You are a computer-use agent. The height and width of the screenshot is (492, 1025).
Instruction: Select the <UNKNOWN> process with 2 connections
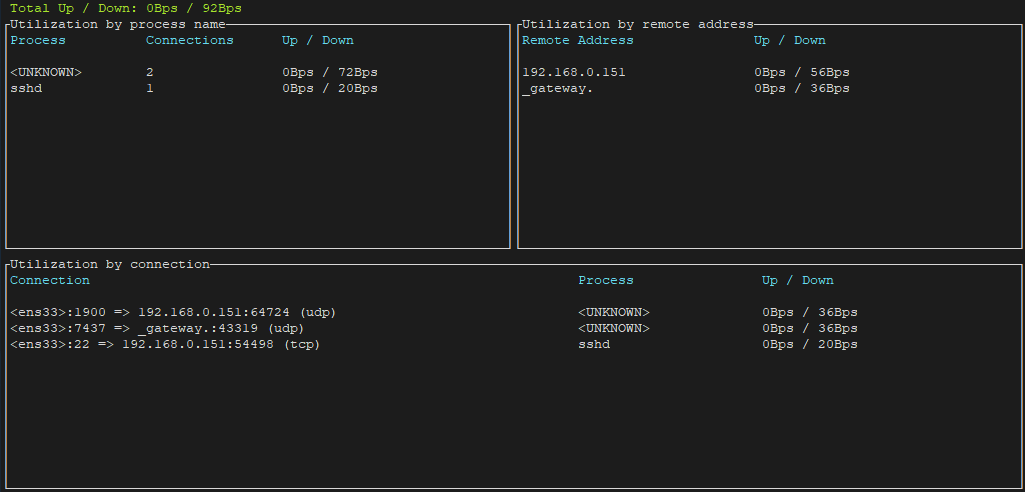pyautogui.click(x=46, y=72)
